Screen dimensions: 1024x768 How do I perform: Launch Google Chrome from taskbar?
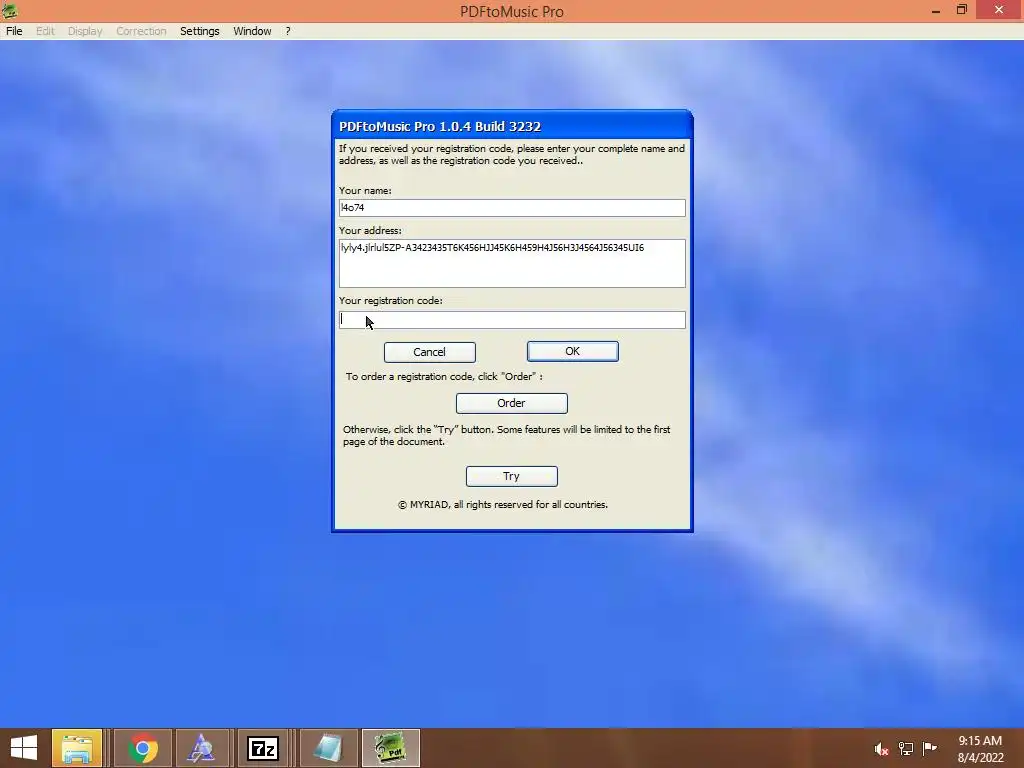[x=143, y=748]
